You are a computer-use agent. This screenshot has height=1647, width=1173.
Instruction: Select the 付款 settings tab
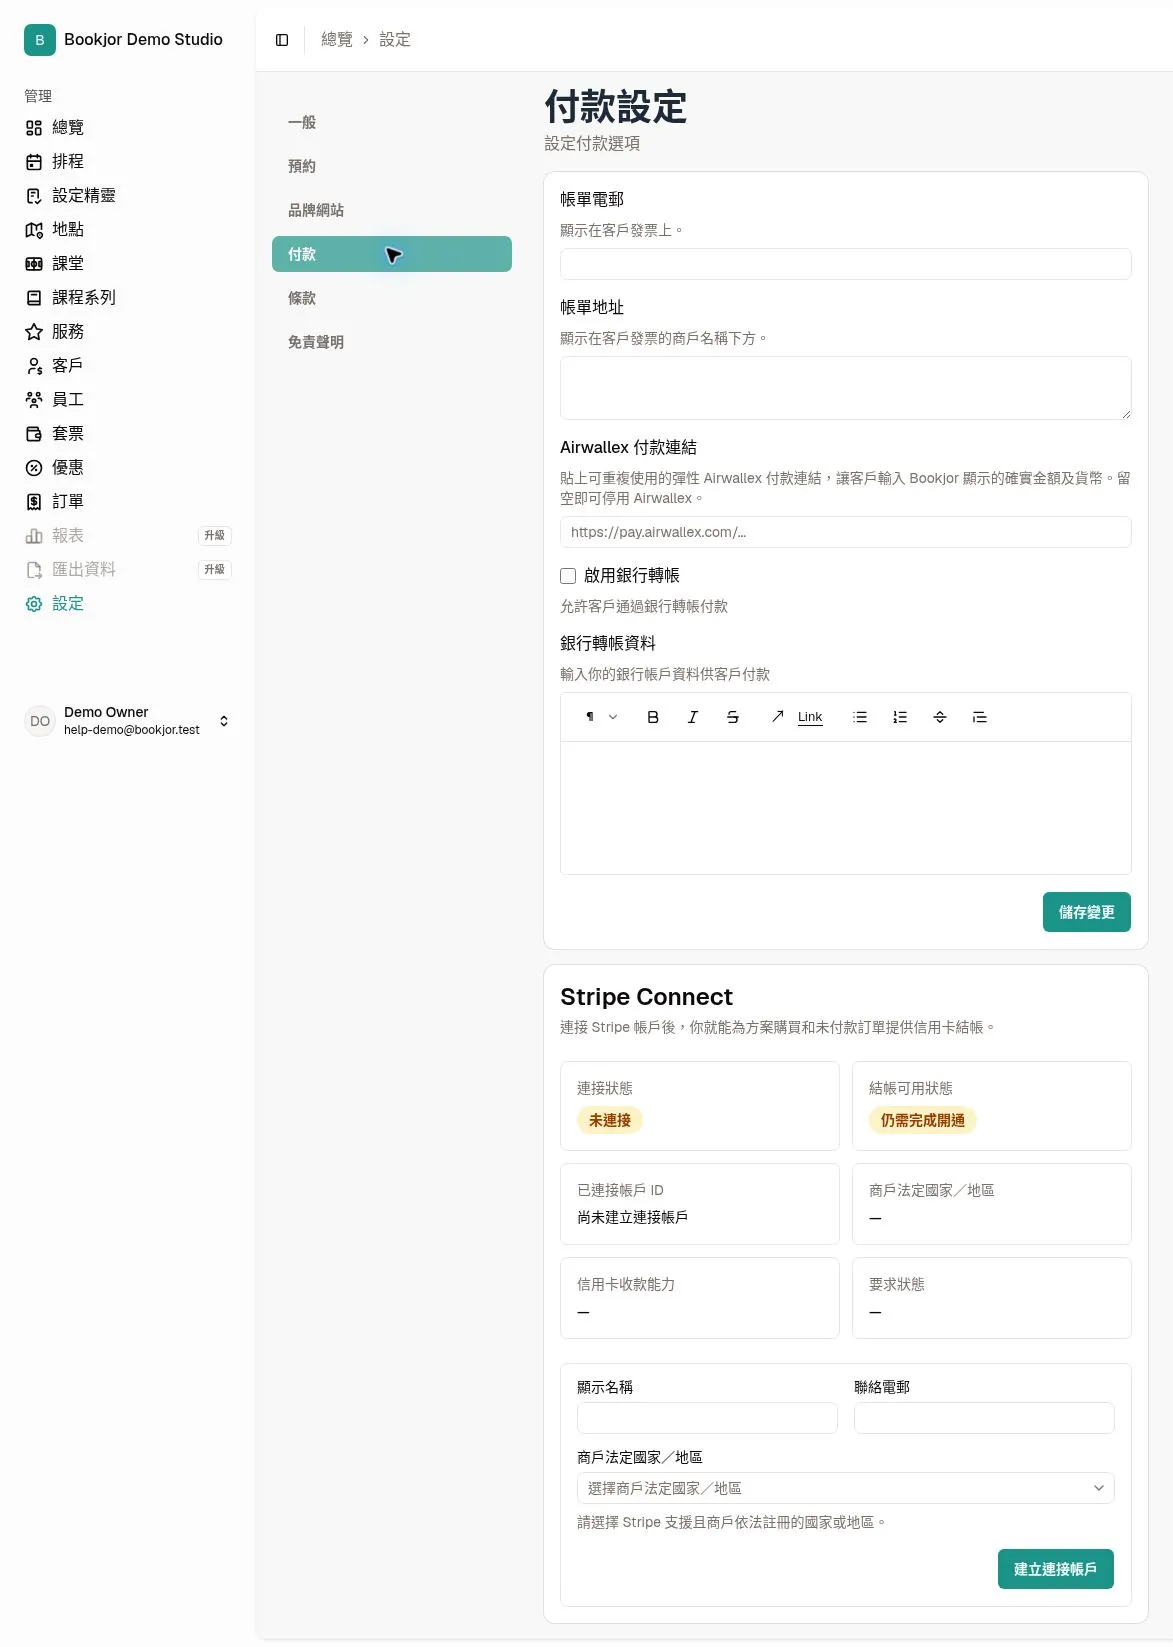[392, 254]
